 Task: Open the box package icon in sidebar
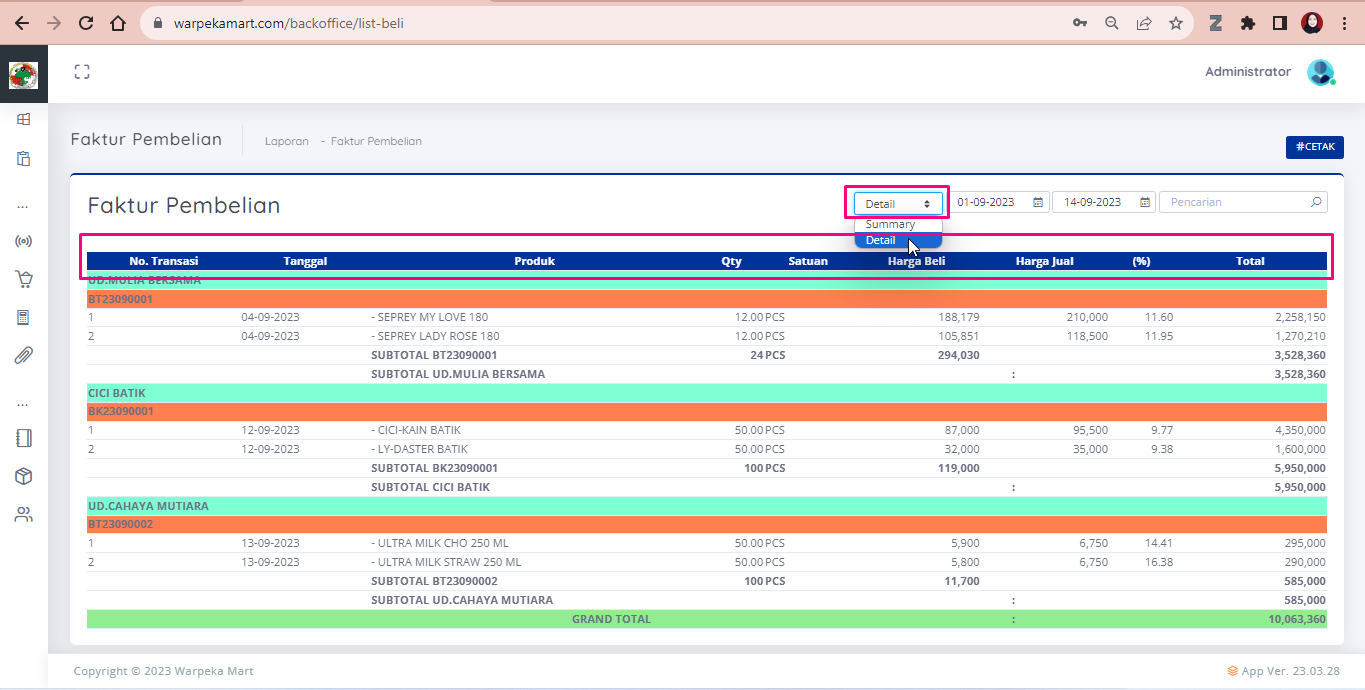(x=23, y=476)
